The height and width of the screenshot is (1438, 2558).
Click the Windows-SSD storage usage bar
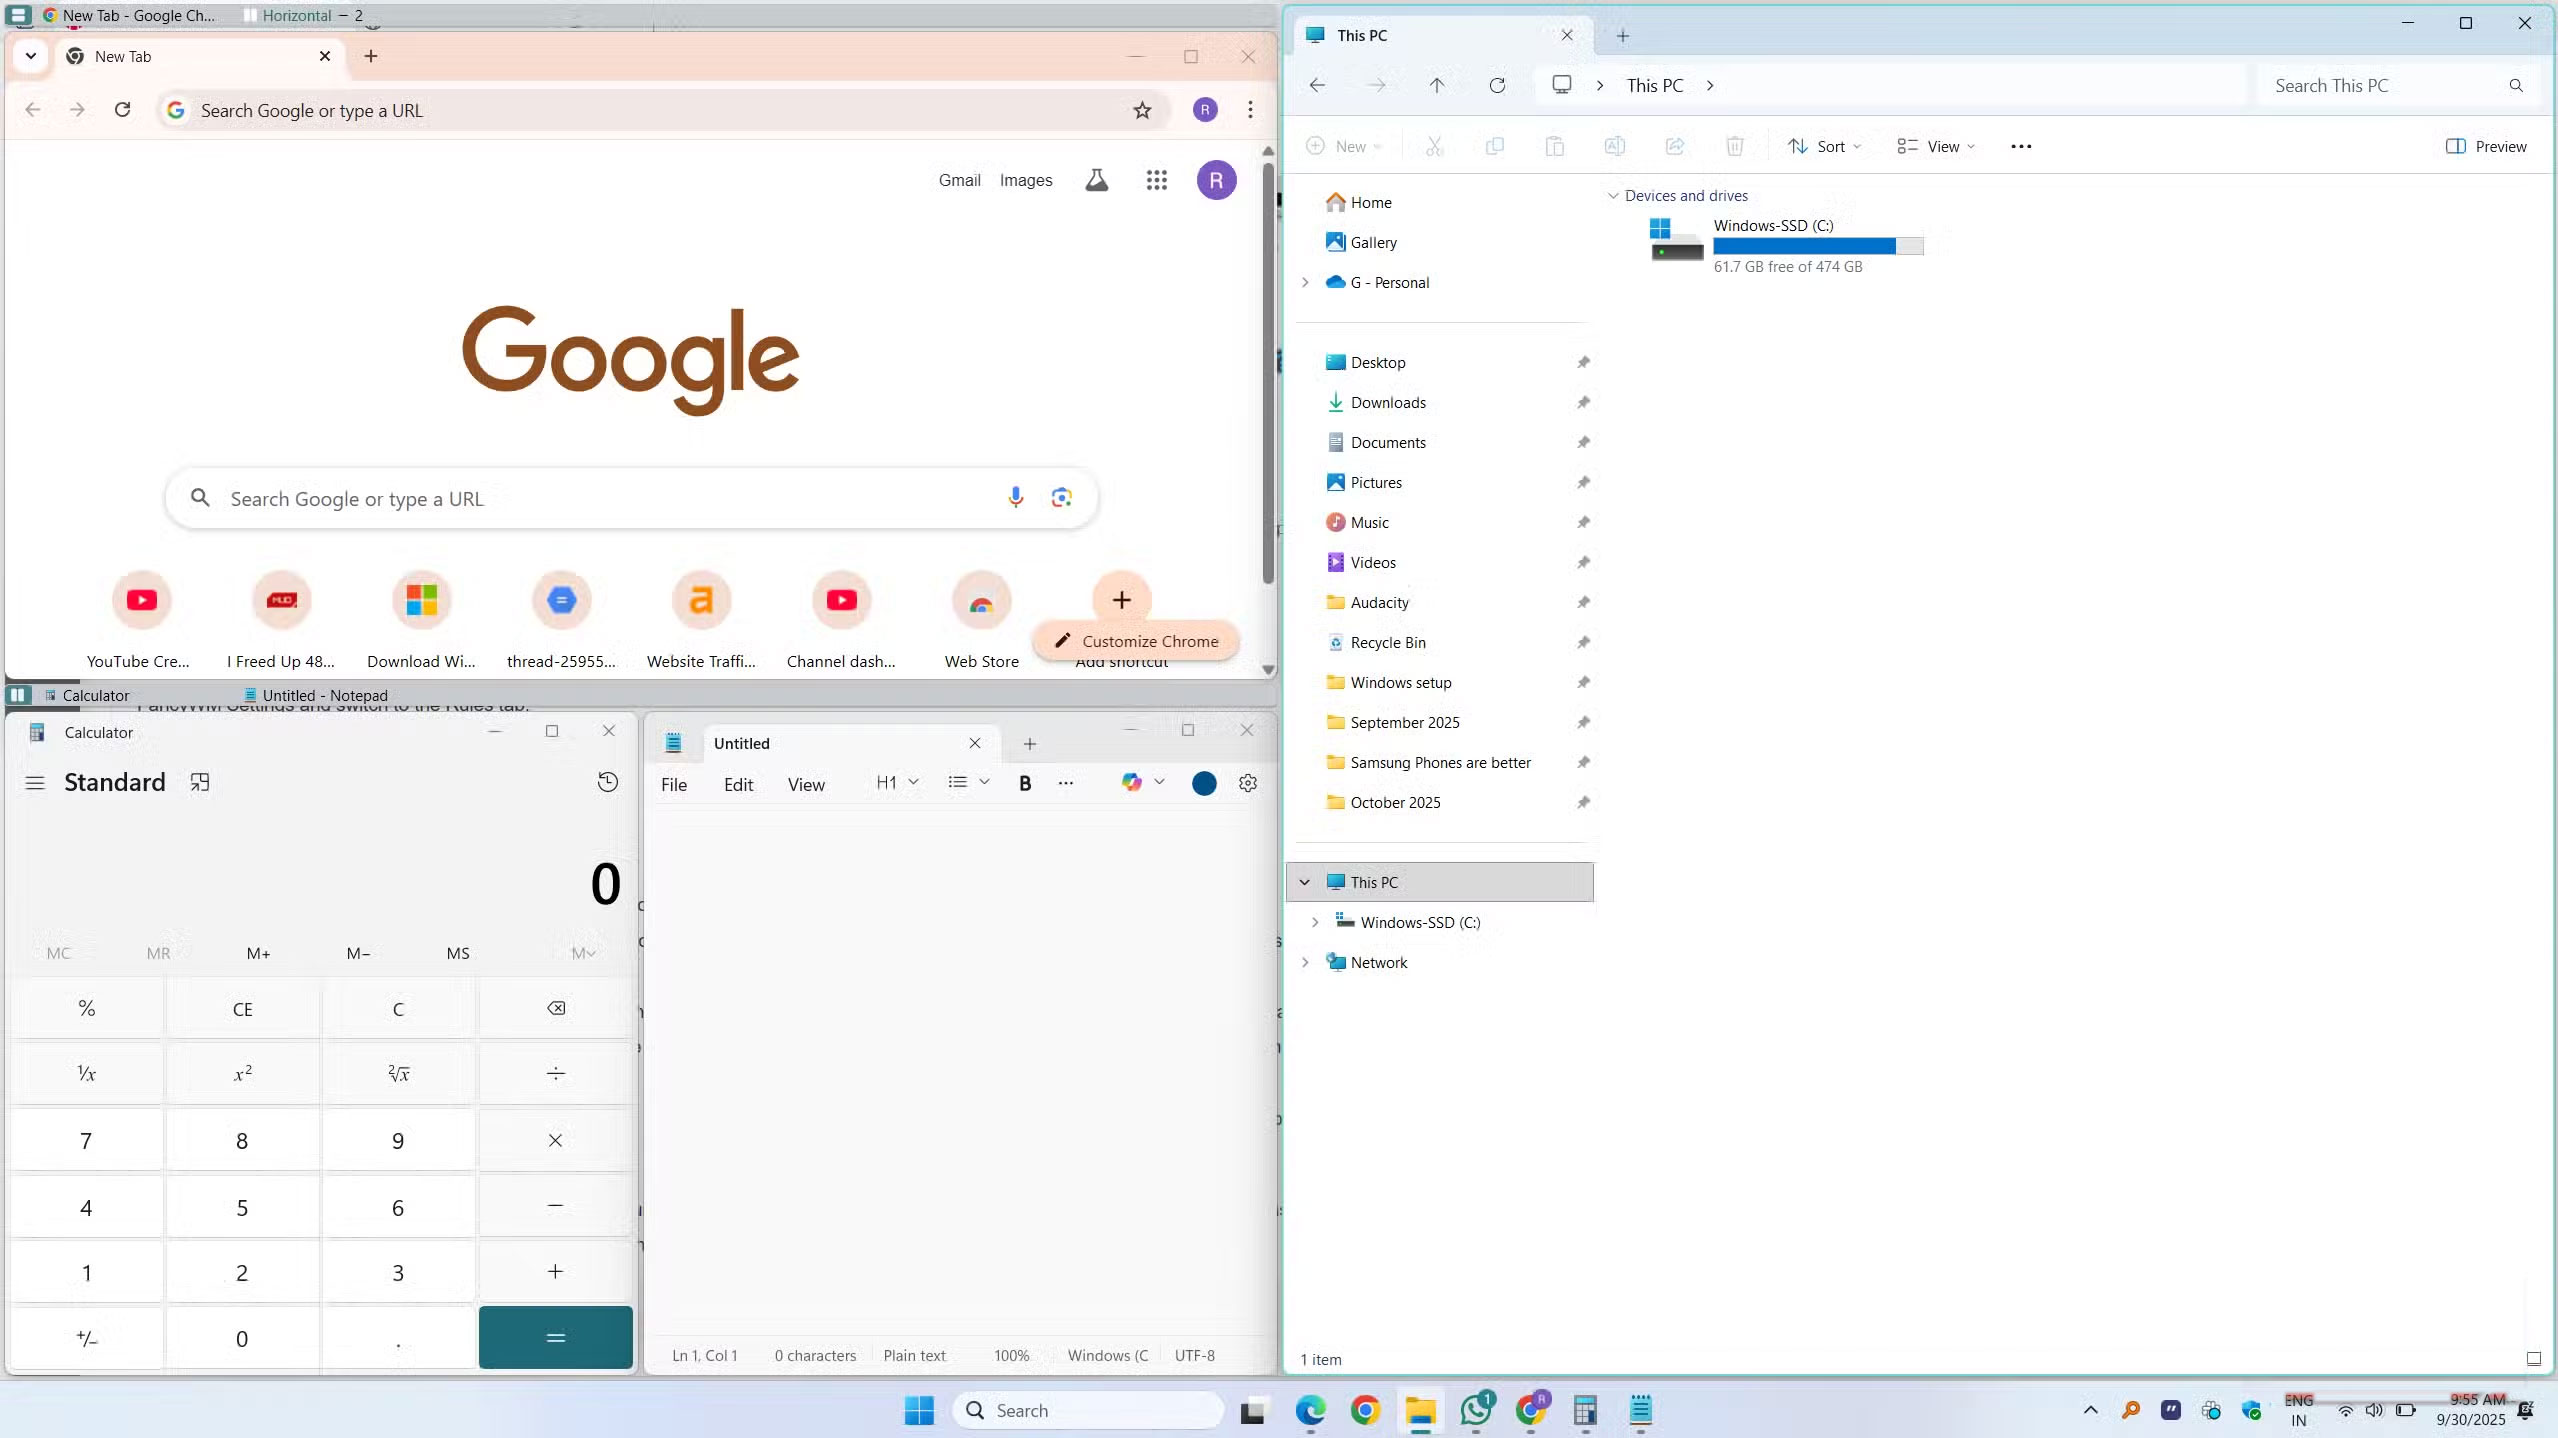pos(1815,245)
